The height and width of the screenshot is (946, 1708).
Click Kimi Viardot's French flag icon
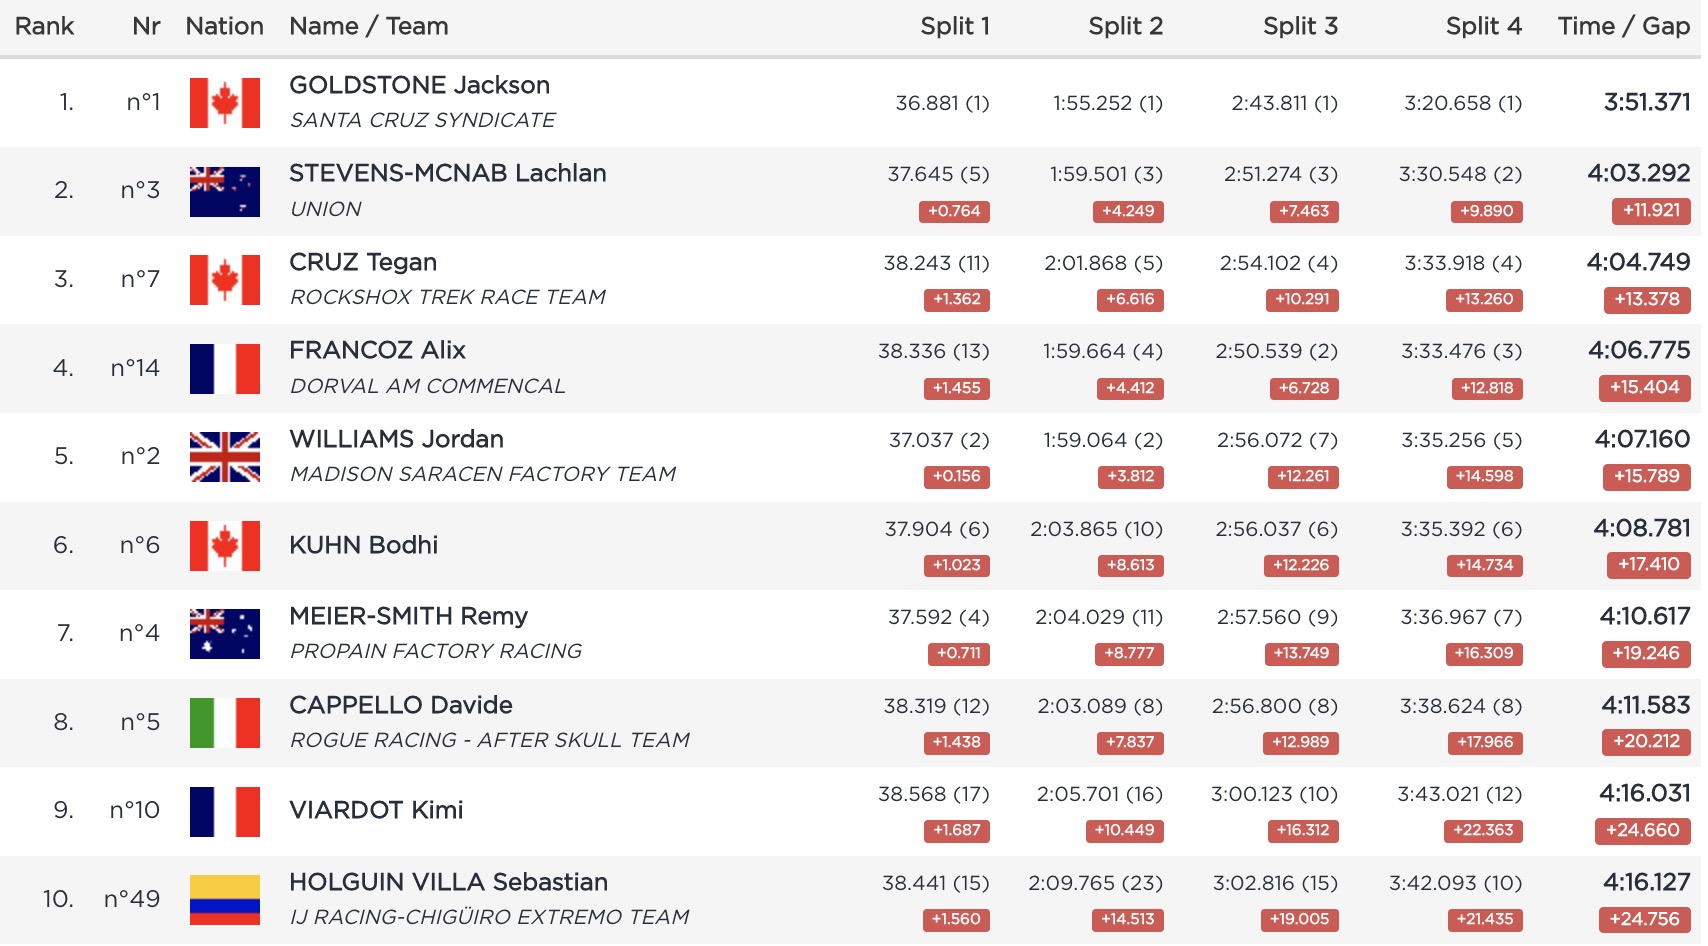click(224, 811)
